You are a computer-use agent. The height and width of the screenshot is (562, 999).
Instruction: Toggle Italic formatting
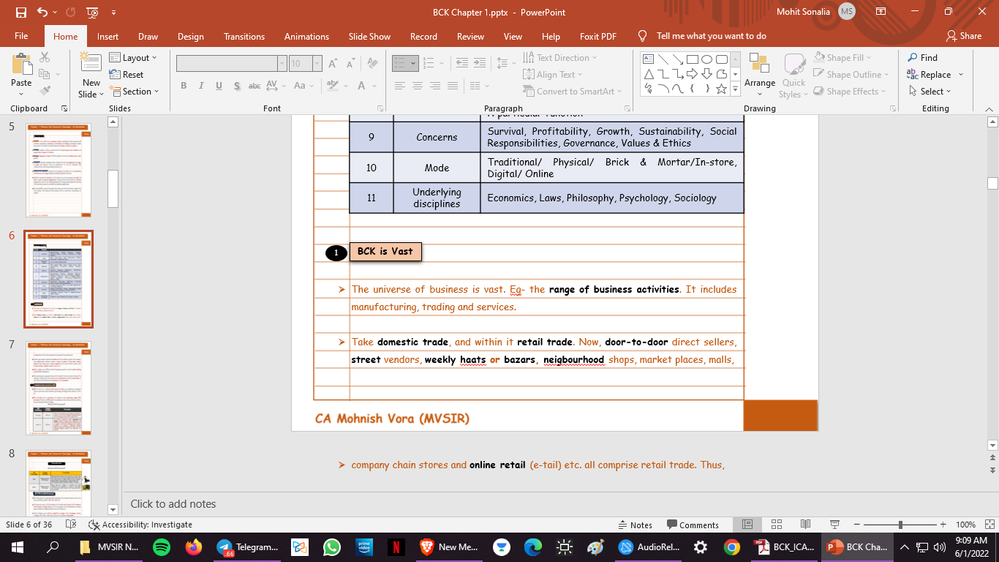[x=201, y=86]
